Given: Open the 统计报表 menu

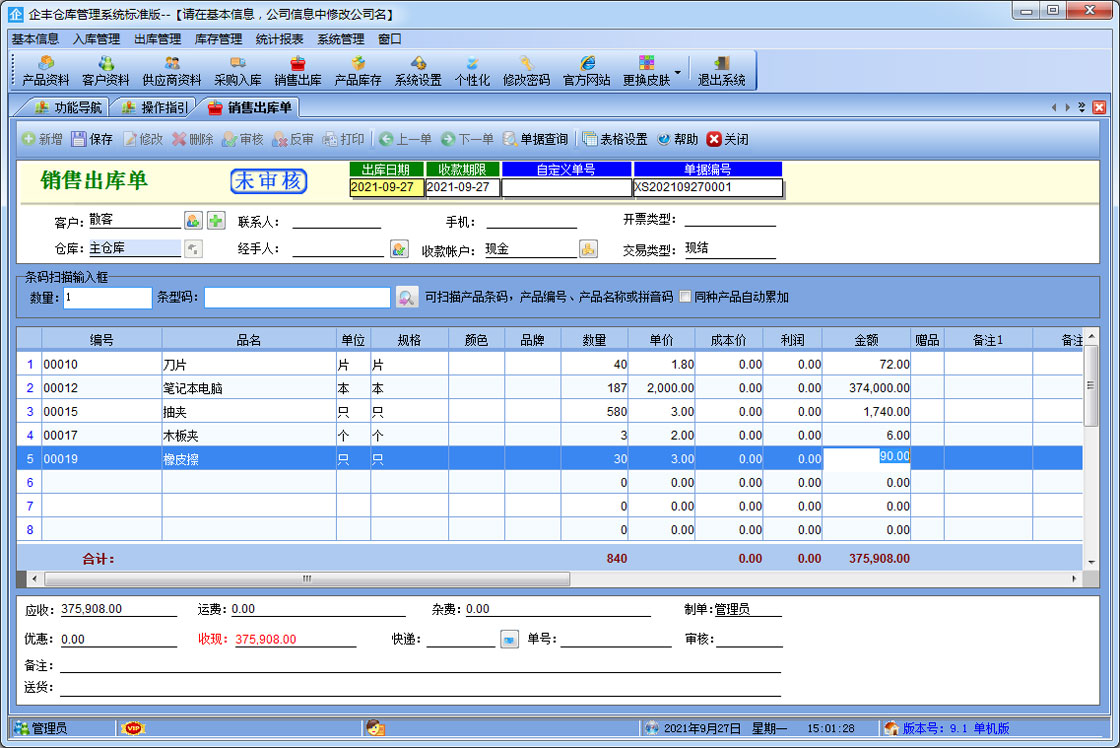Looking at the screenshot, I should pos(279,39).
